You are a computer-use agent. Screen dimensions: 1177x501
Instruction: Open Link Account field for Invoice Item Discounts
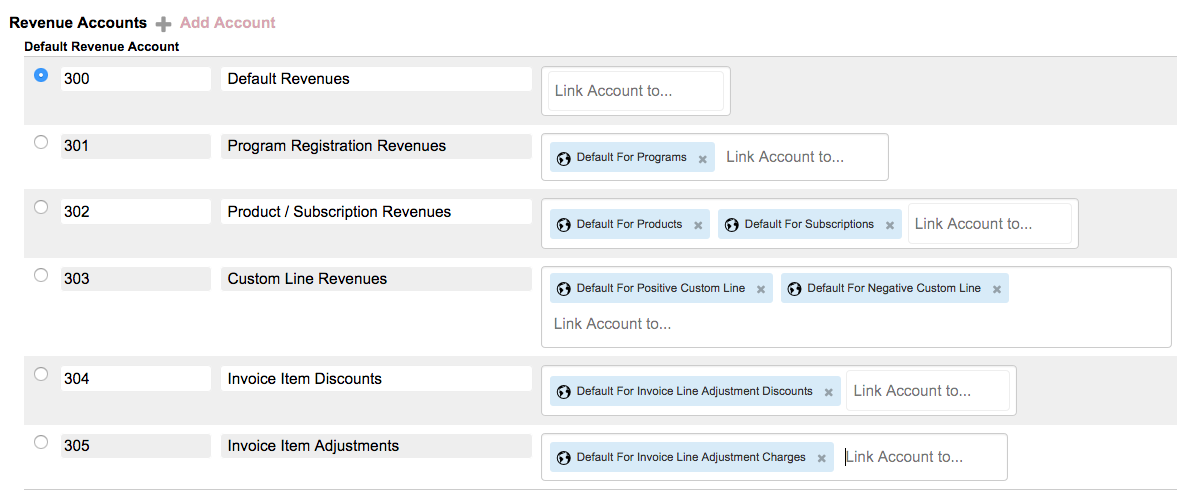[928, 391]
